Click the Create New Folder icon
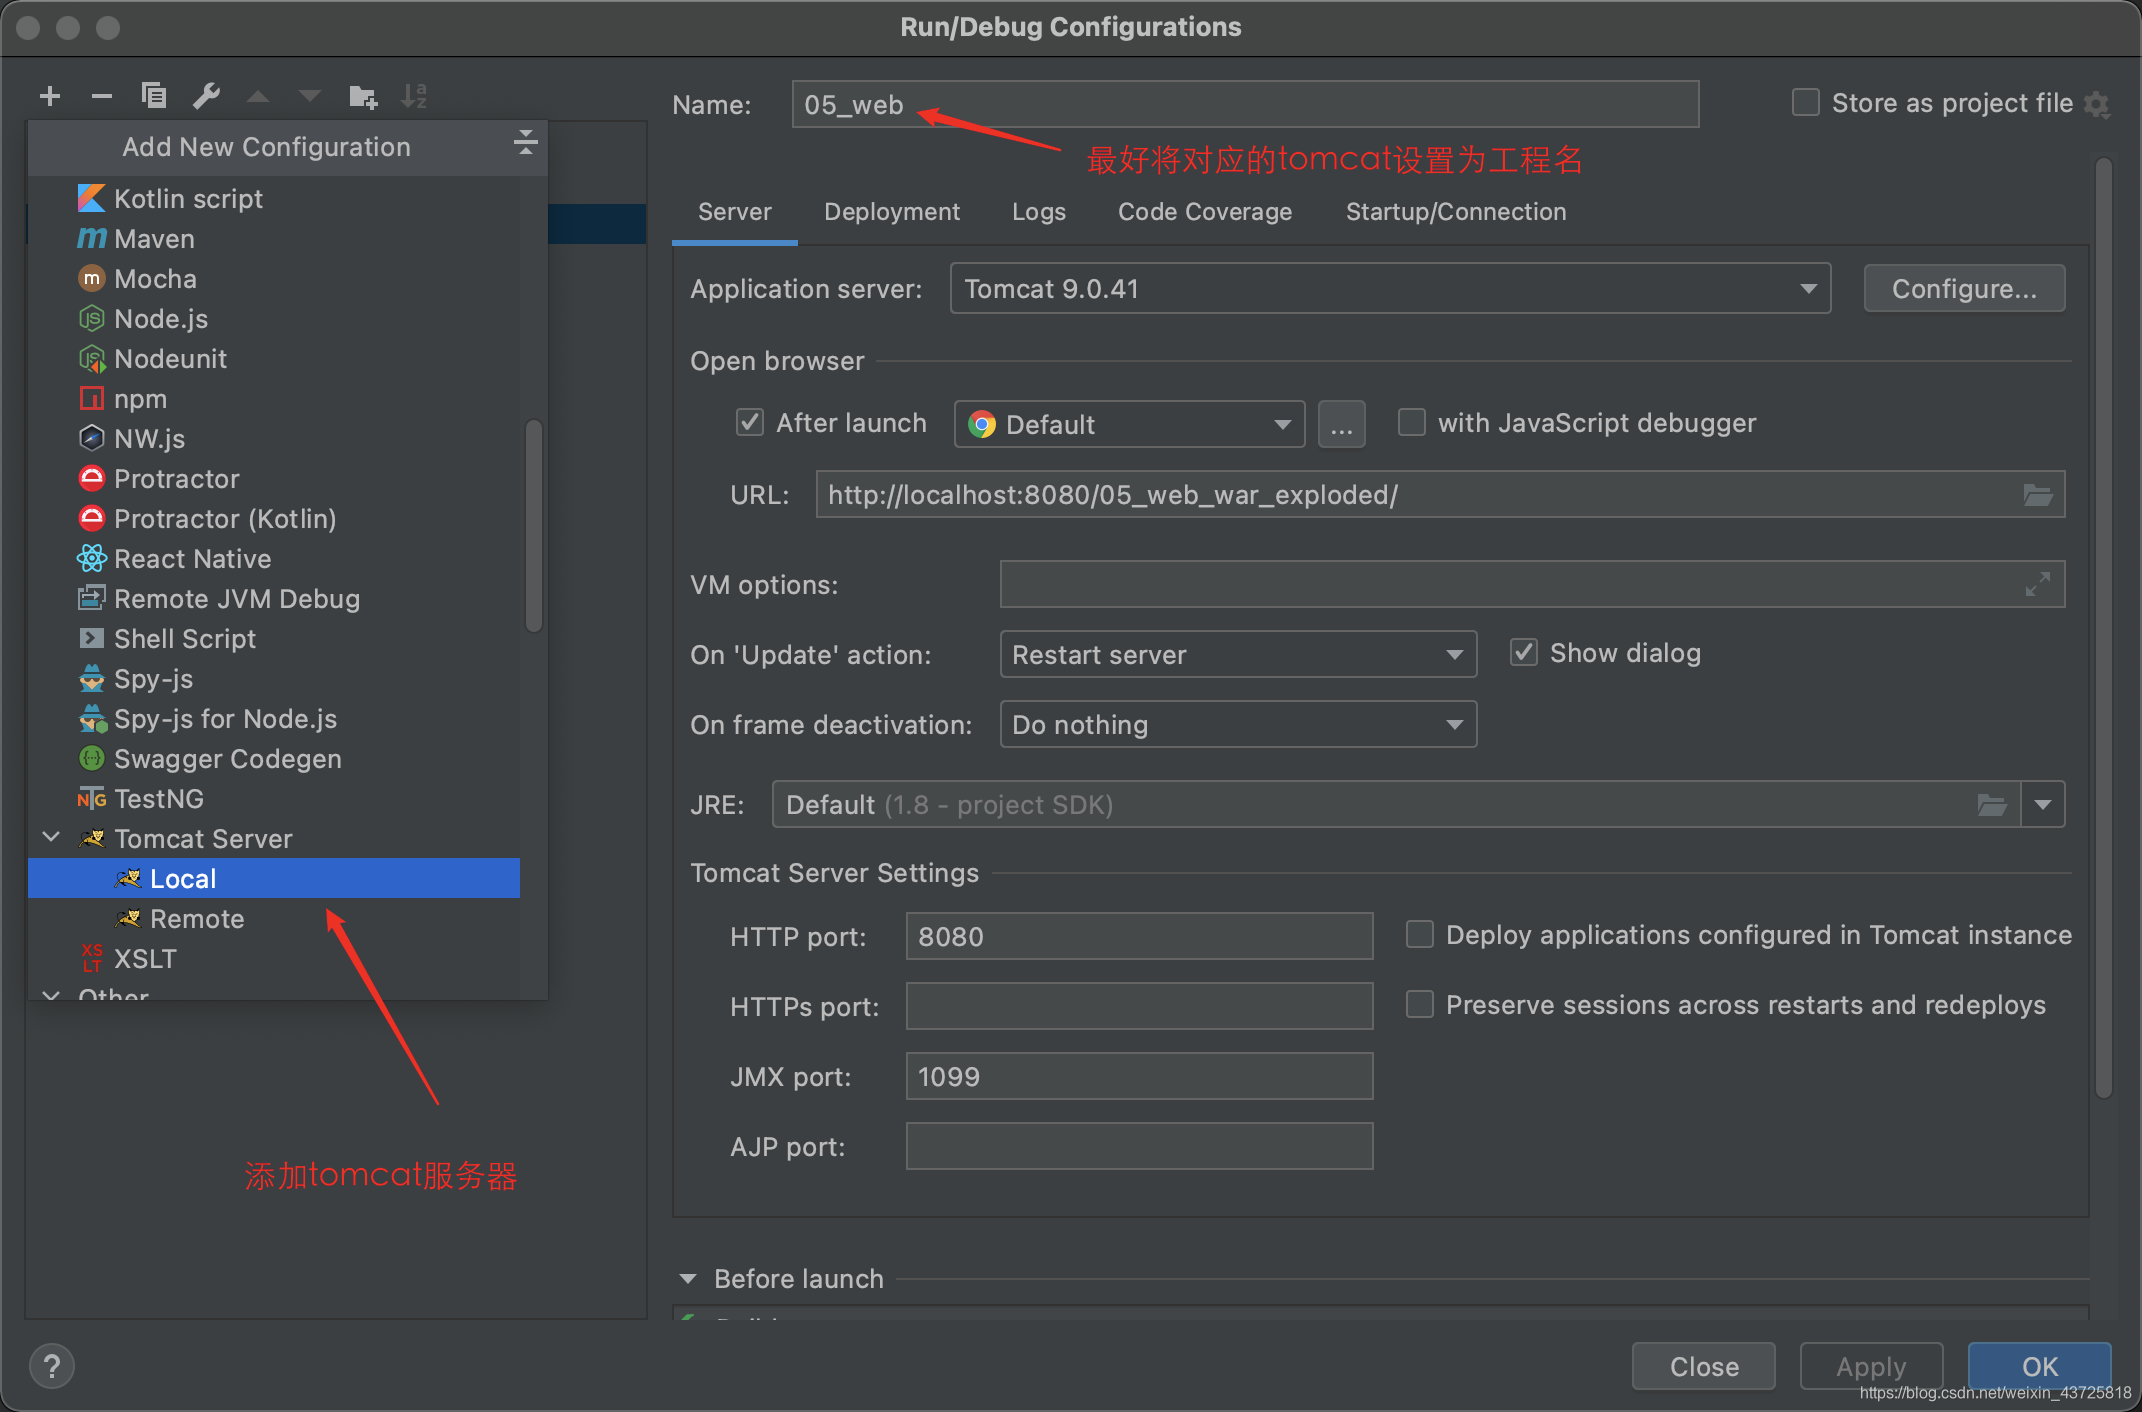Viewport: 2142px width, 1412px height. click(362, 96)
